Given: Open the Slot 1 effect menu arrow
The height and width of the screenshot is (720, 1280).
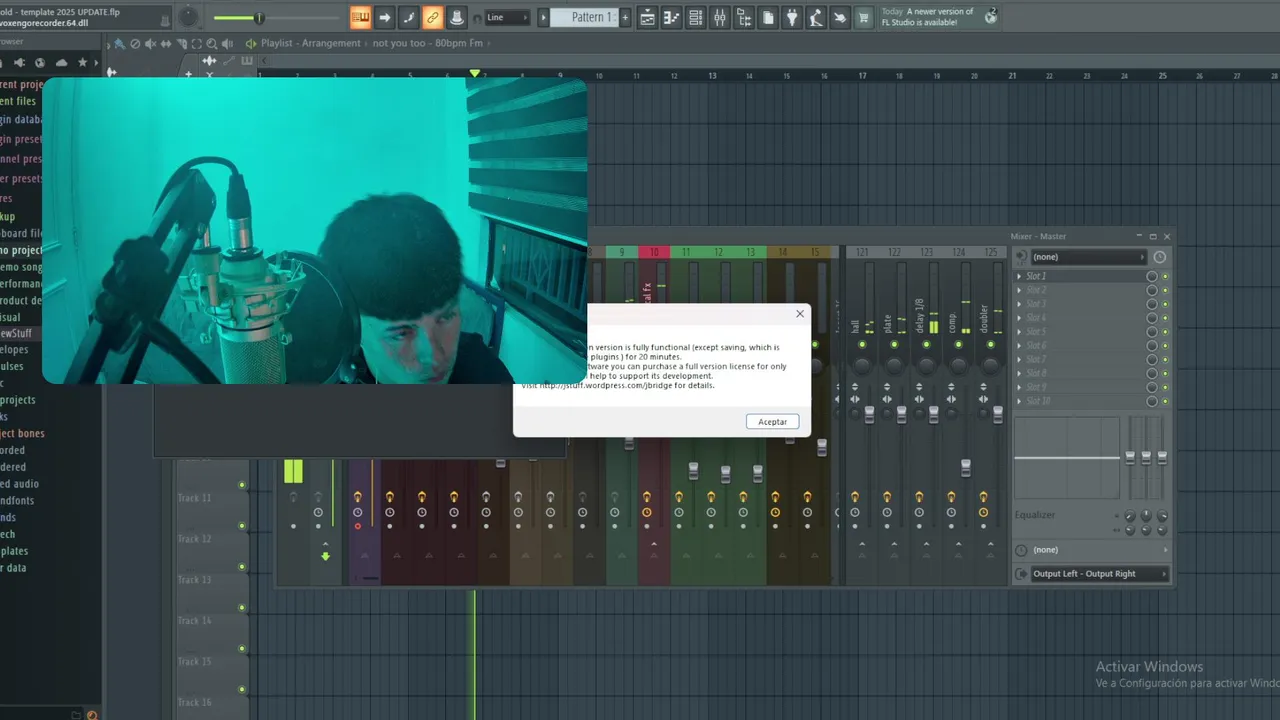Looking at the screenshot, I should tap(1020, 276).
